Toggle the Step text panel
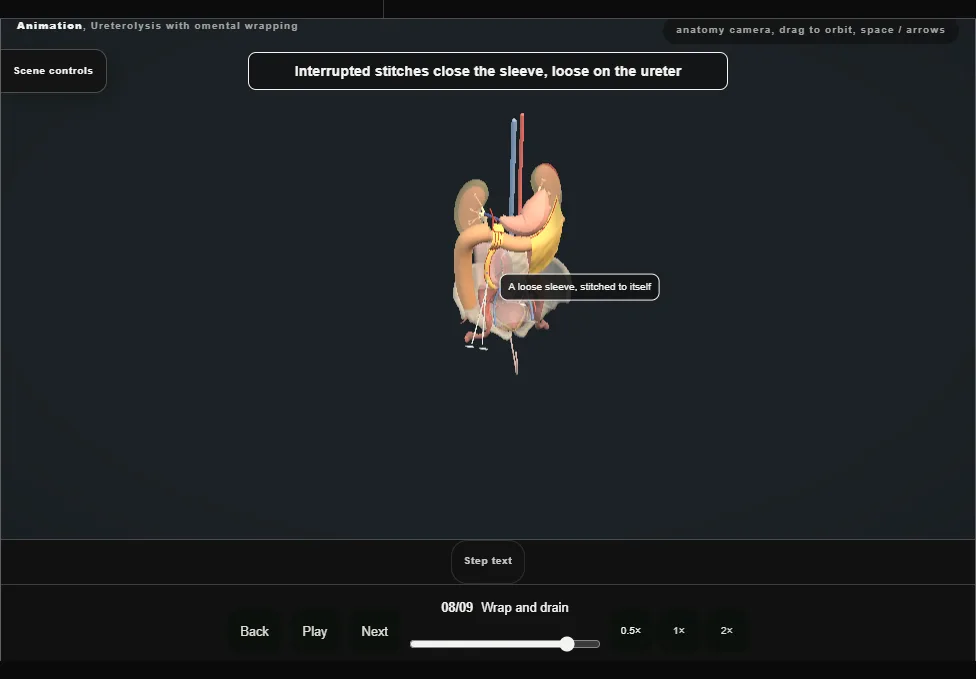The image size is (976, 679). coord(488,561)
